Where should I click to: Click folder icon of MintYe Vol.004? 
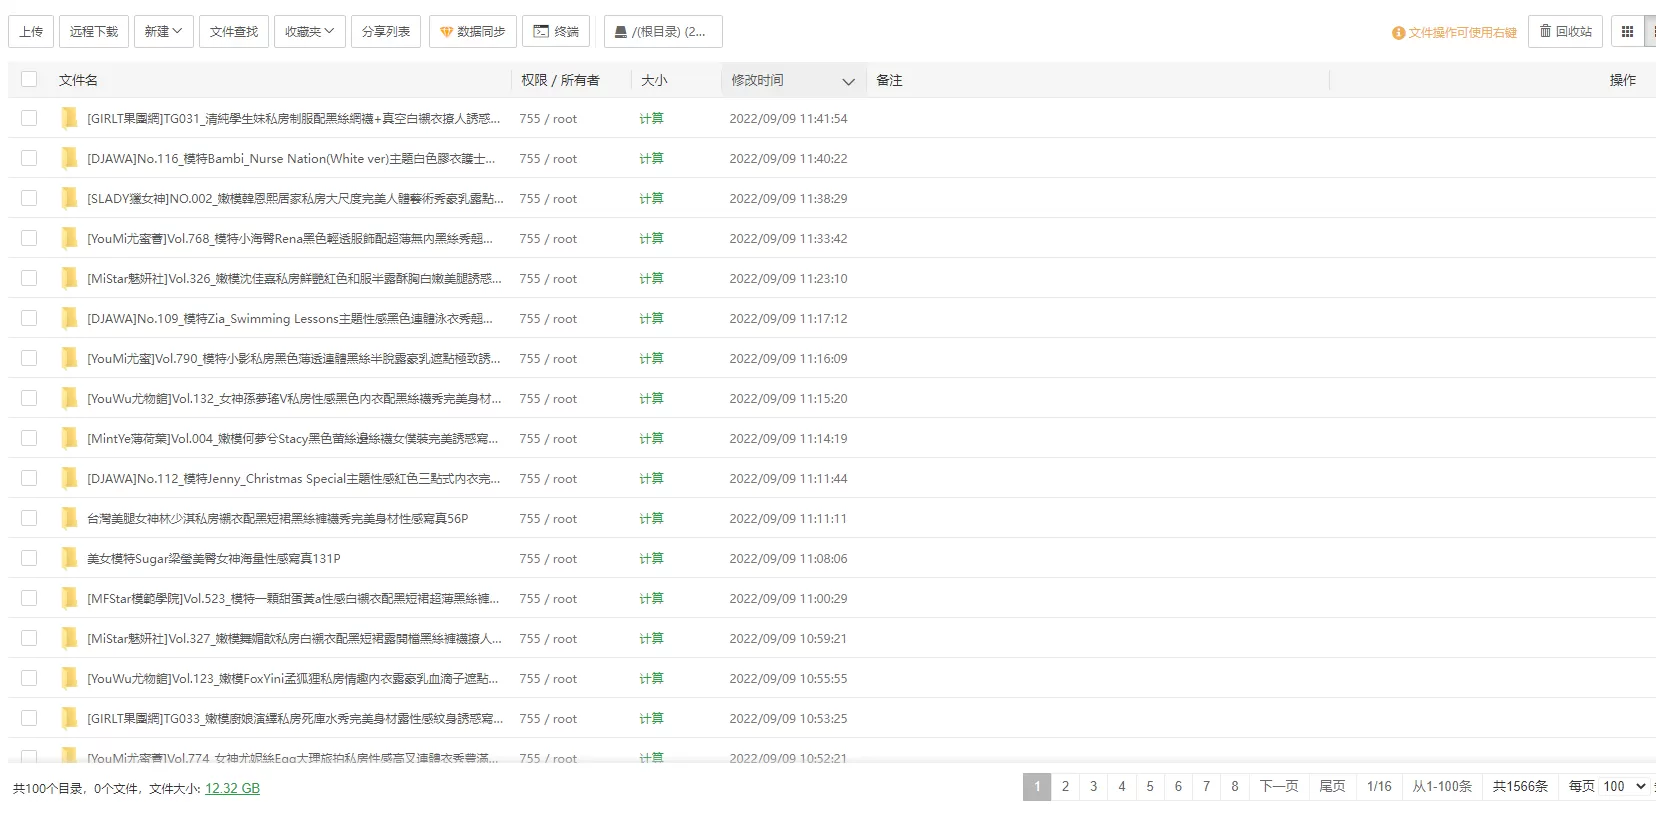69,438
